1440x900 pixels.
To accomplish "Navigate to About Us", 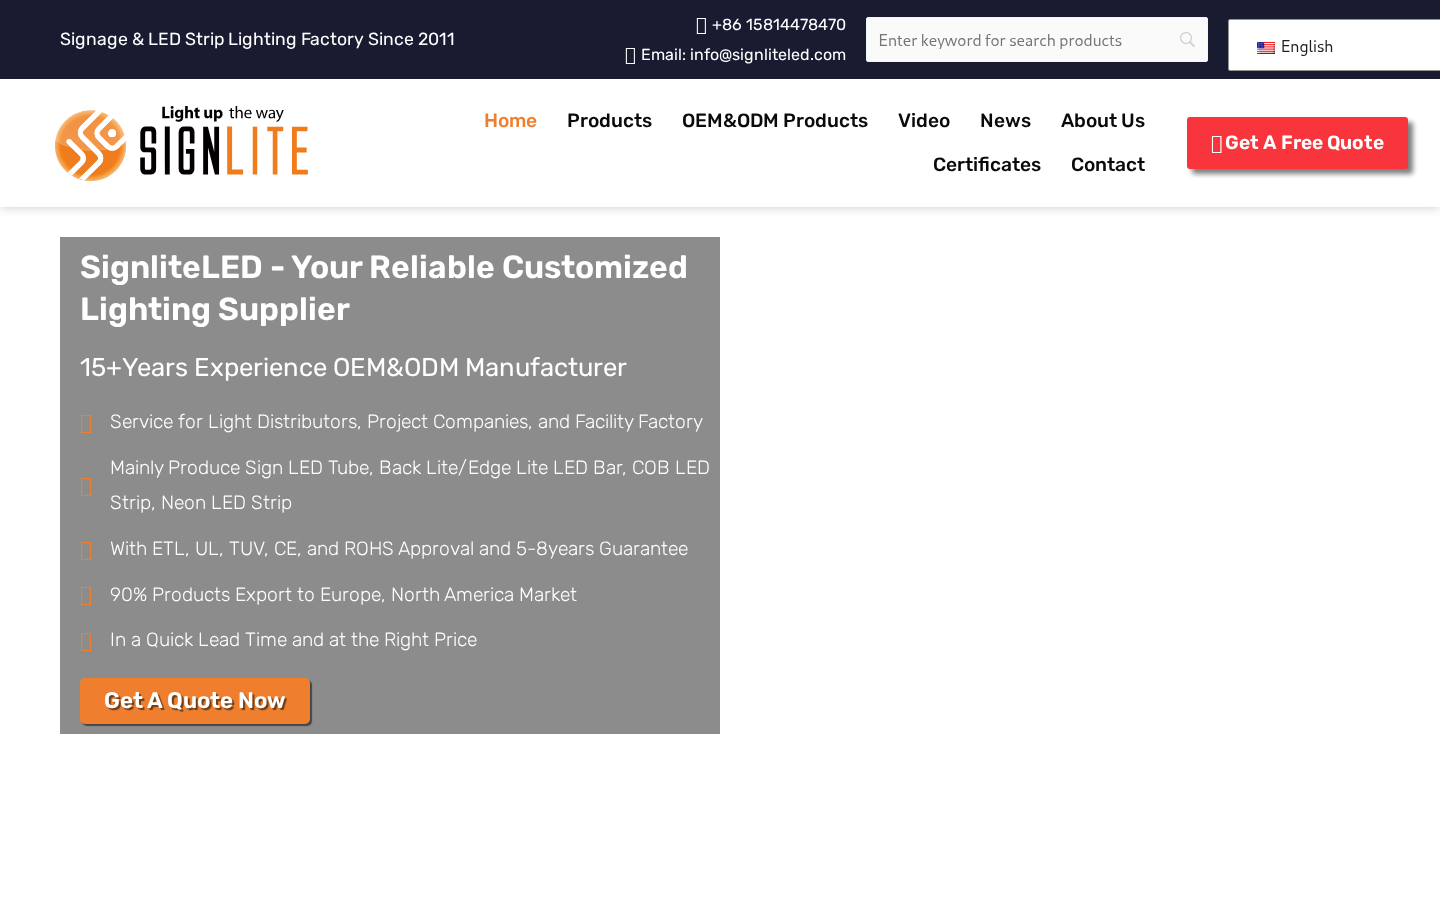I will (x=1102, y=121).
